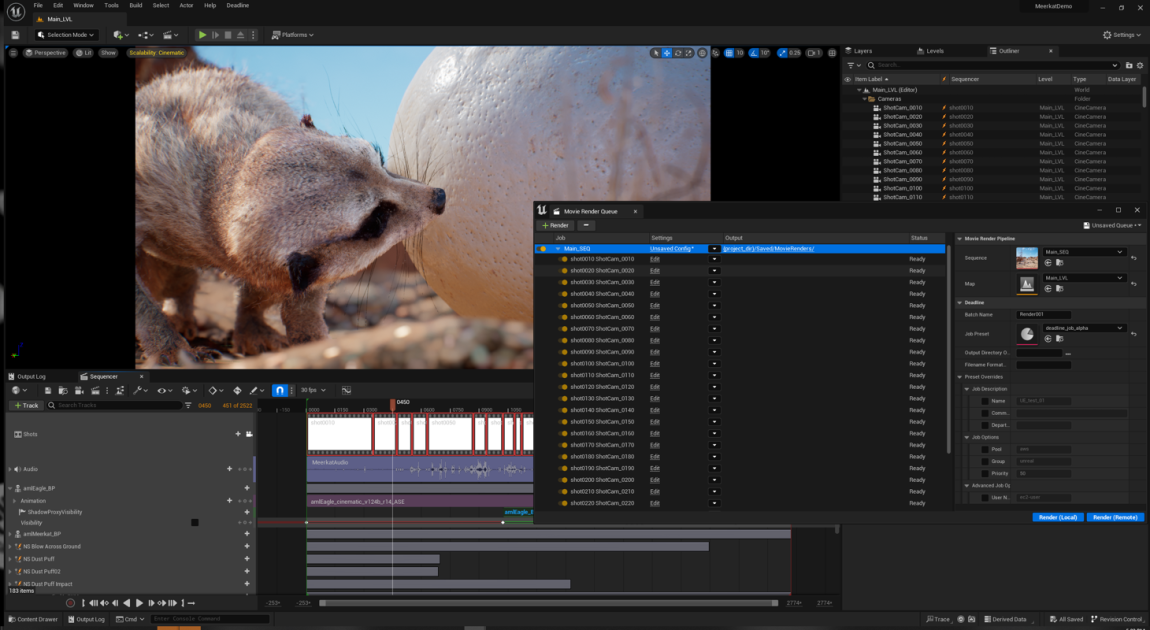Select the Play button in the main toolbar
This screenshot has width=1150, height=630.
pos(203,34)
